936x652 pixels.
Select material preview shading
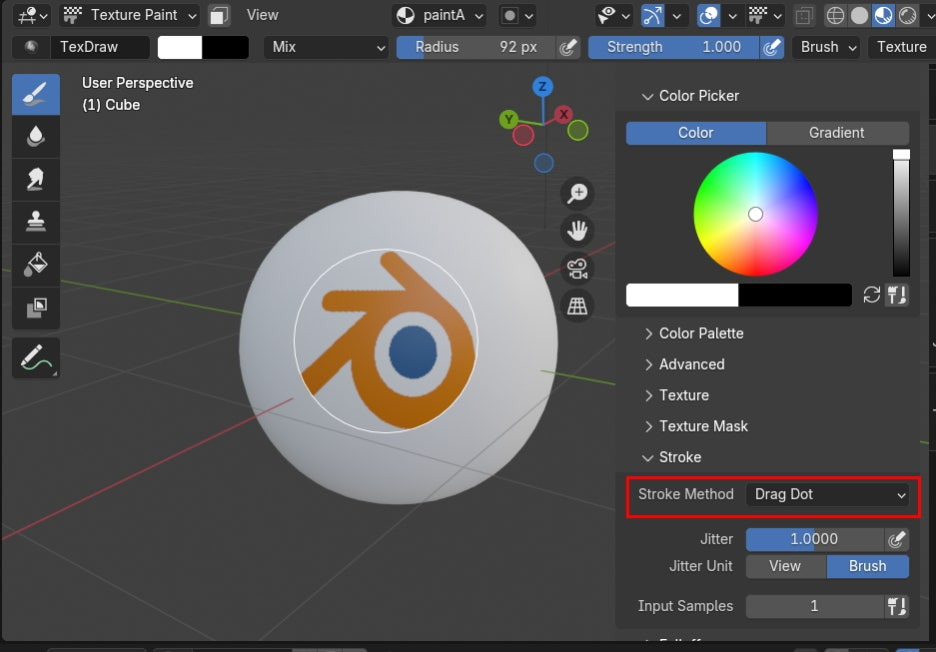coord(883,16)
